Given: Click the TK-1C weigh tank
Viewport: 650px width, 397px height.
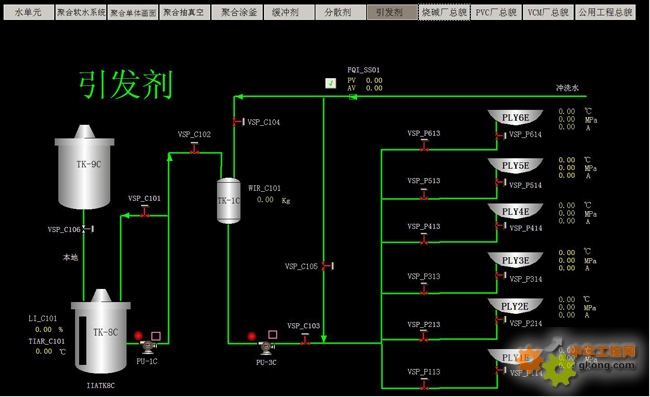Looking at the screenshot, I should point(229,201).
